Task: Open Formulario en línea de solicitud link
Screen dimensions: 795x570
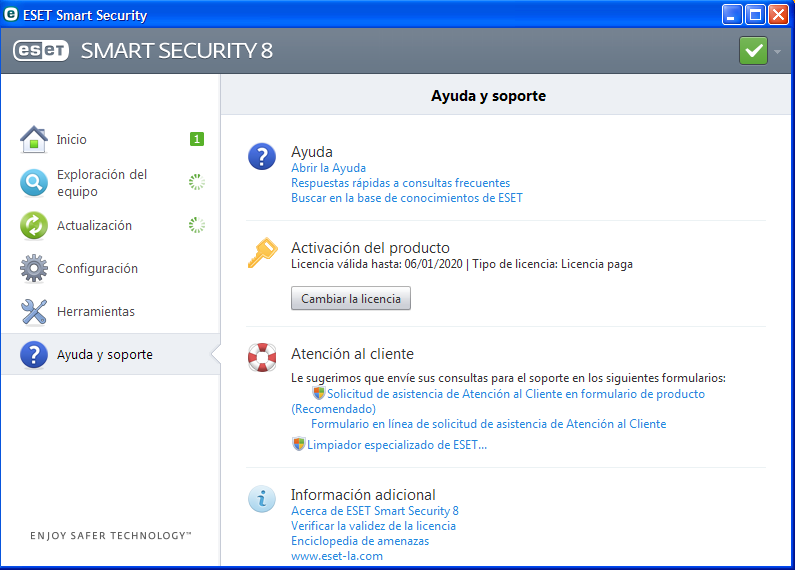Action: tap(488, 424)
